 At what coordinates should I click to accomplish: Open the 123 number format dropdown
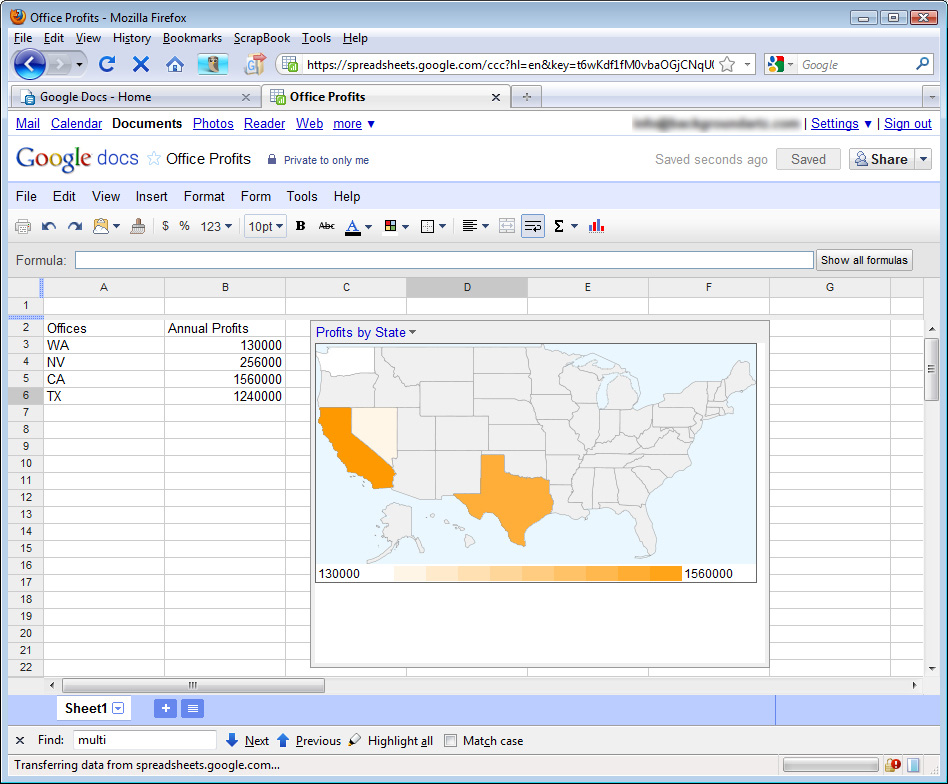(x=216, y=226)
